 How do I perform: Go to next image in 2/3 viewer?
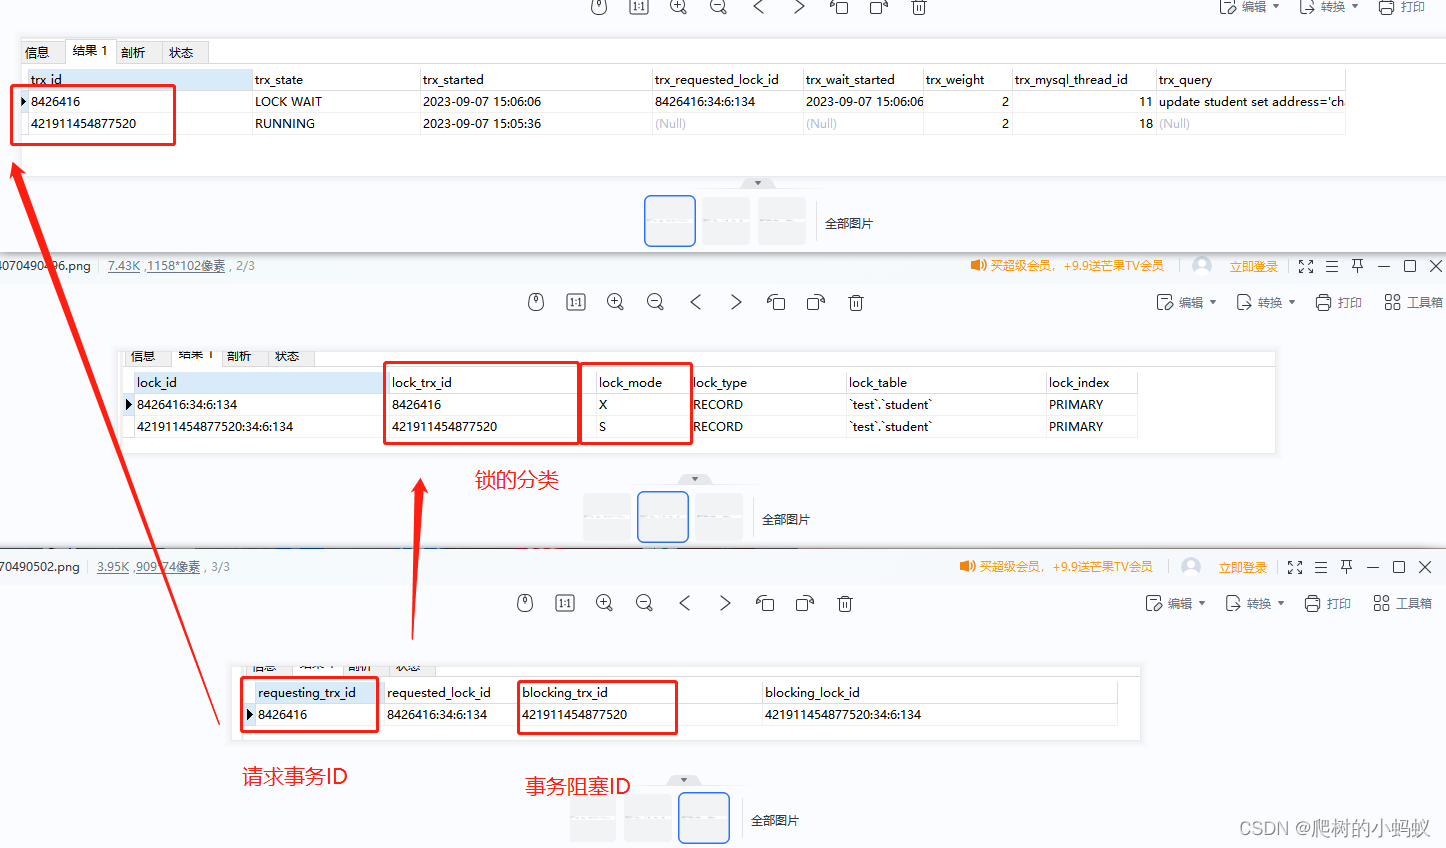[x=736, y=302]
